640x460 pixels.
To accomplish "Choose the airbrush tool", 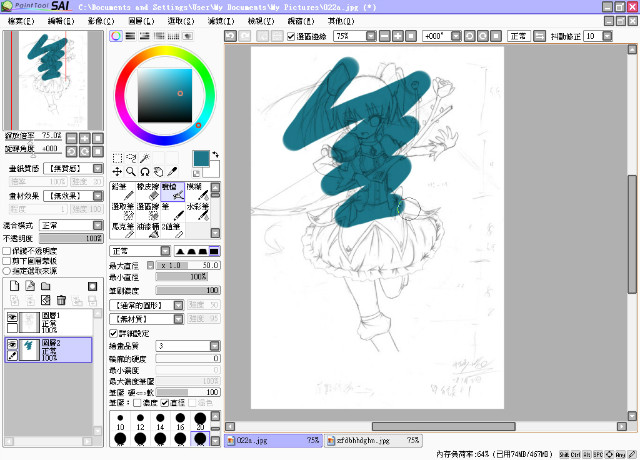I will point(173,191).
